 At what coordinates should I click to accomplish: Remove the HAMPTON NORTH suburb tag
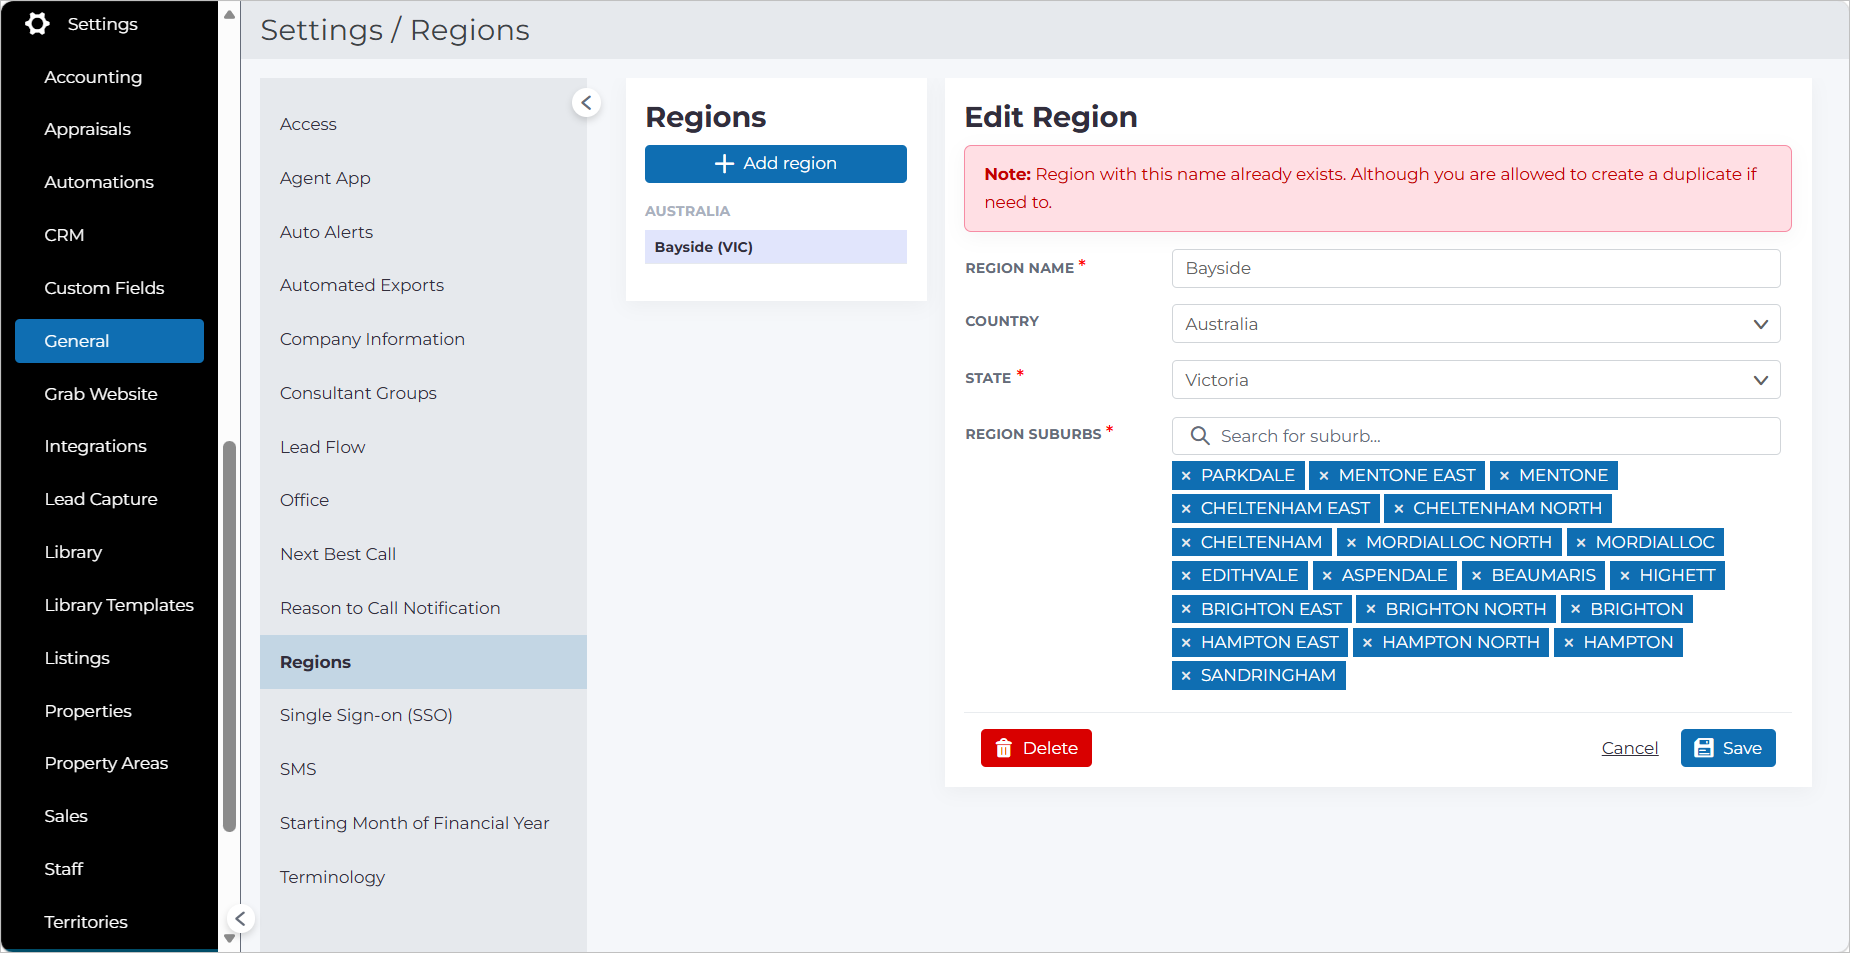(1367, 643)
